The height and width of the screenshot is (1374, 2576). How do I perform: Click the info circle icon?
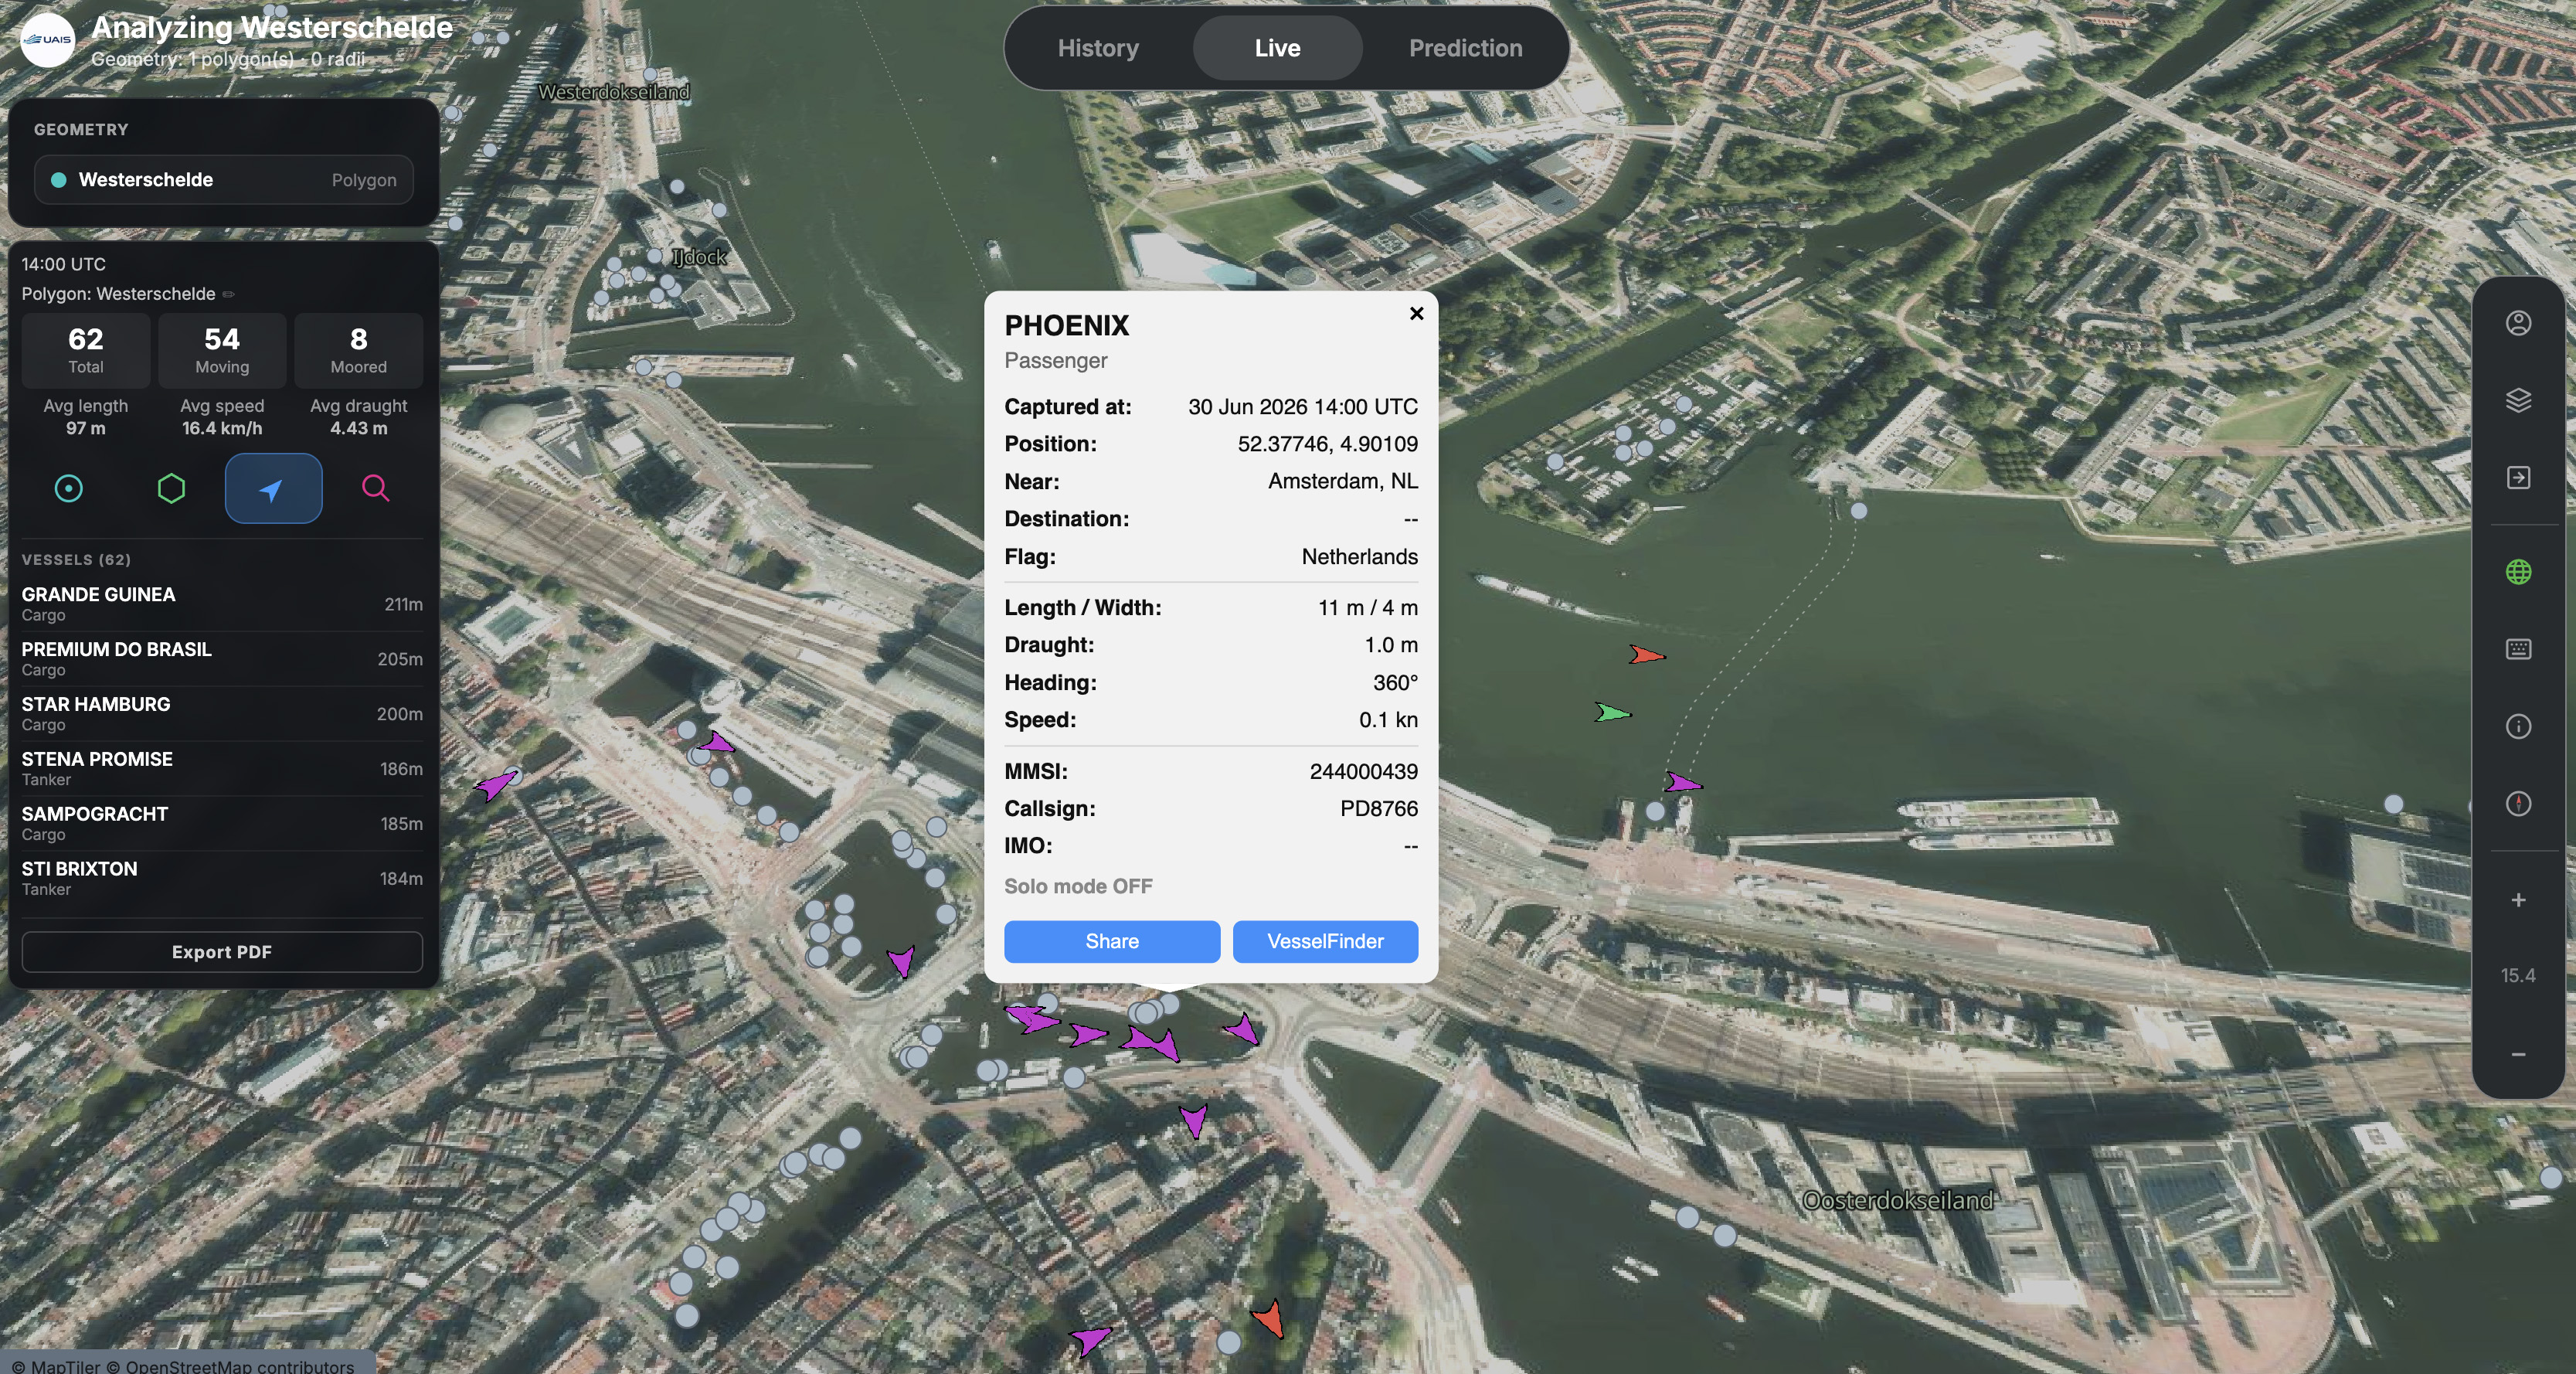point(2518,726)
